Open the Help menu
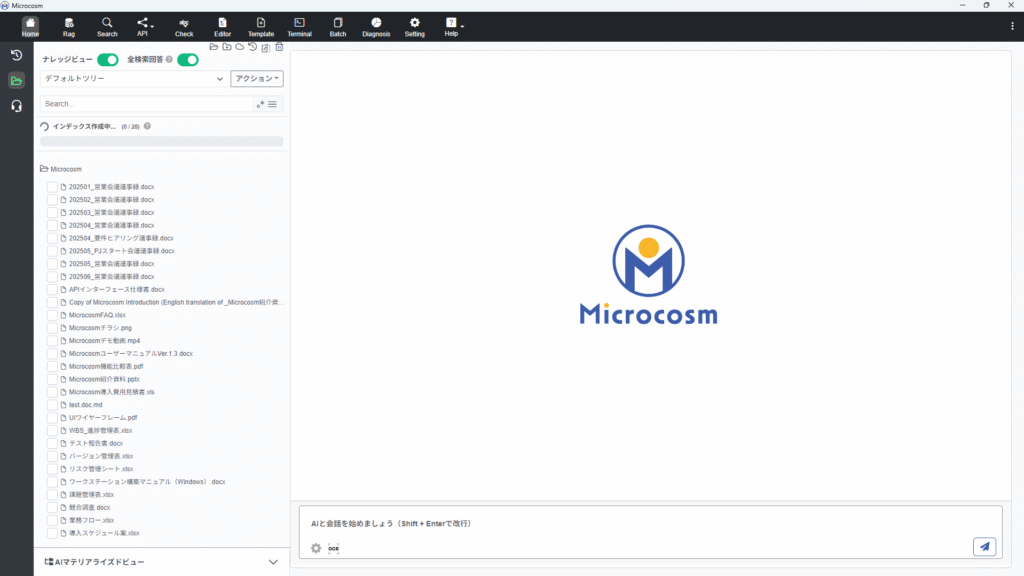Screen dimensions: 1024x576 [452, 27]
